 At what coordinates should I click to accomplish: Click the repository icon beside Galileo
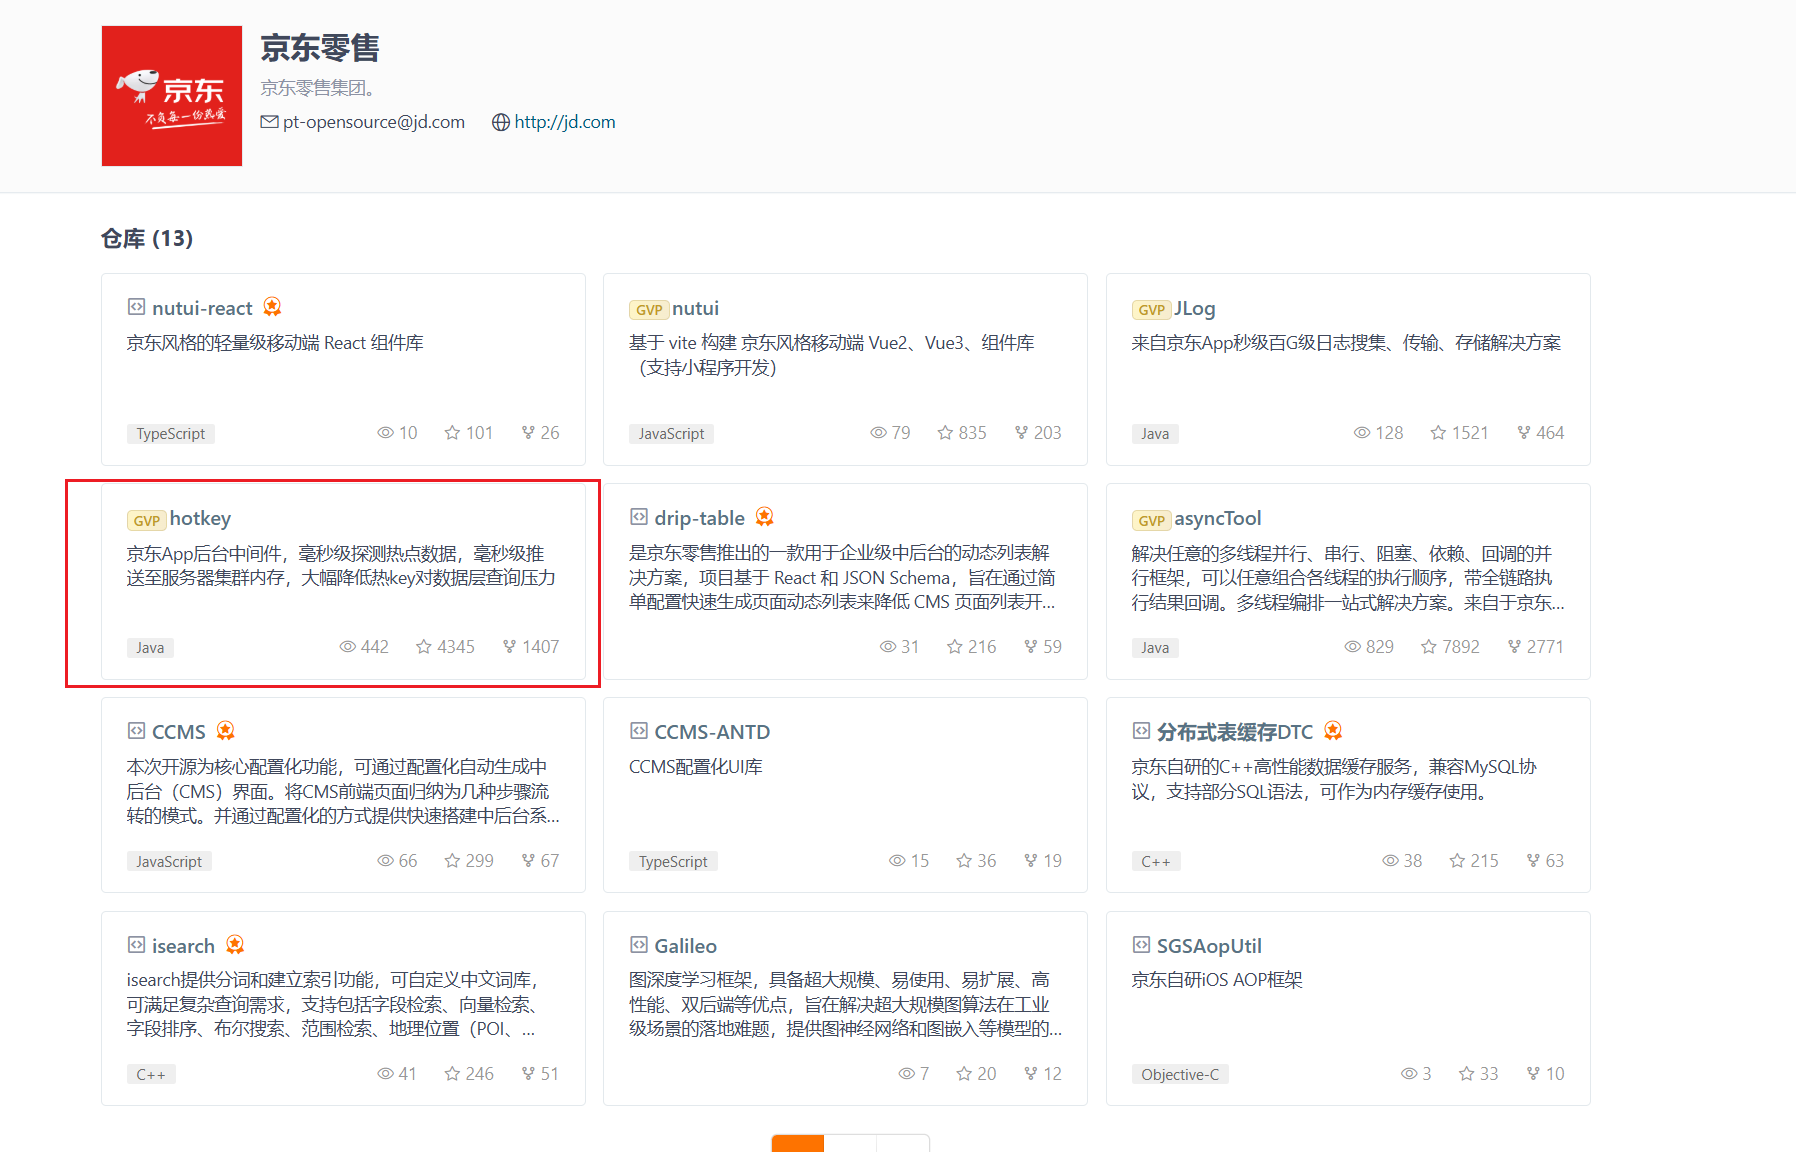[x=638, y=945]
